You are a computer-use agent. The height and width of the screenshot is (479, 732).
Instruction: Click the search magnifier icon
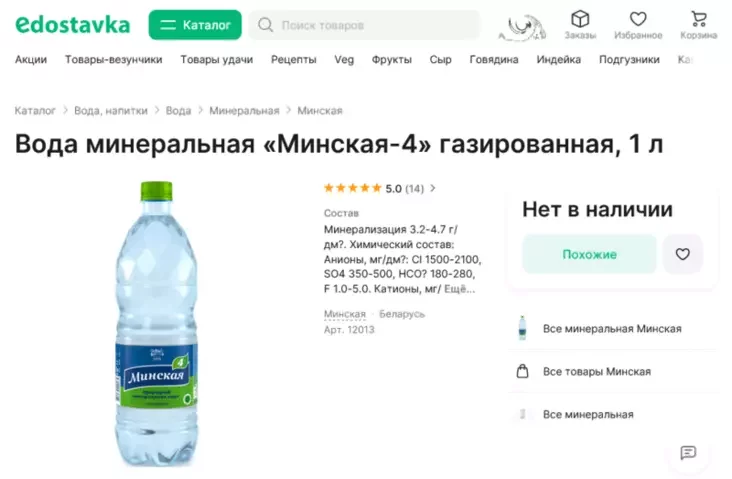coord(265,25)
